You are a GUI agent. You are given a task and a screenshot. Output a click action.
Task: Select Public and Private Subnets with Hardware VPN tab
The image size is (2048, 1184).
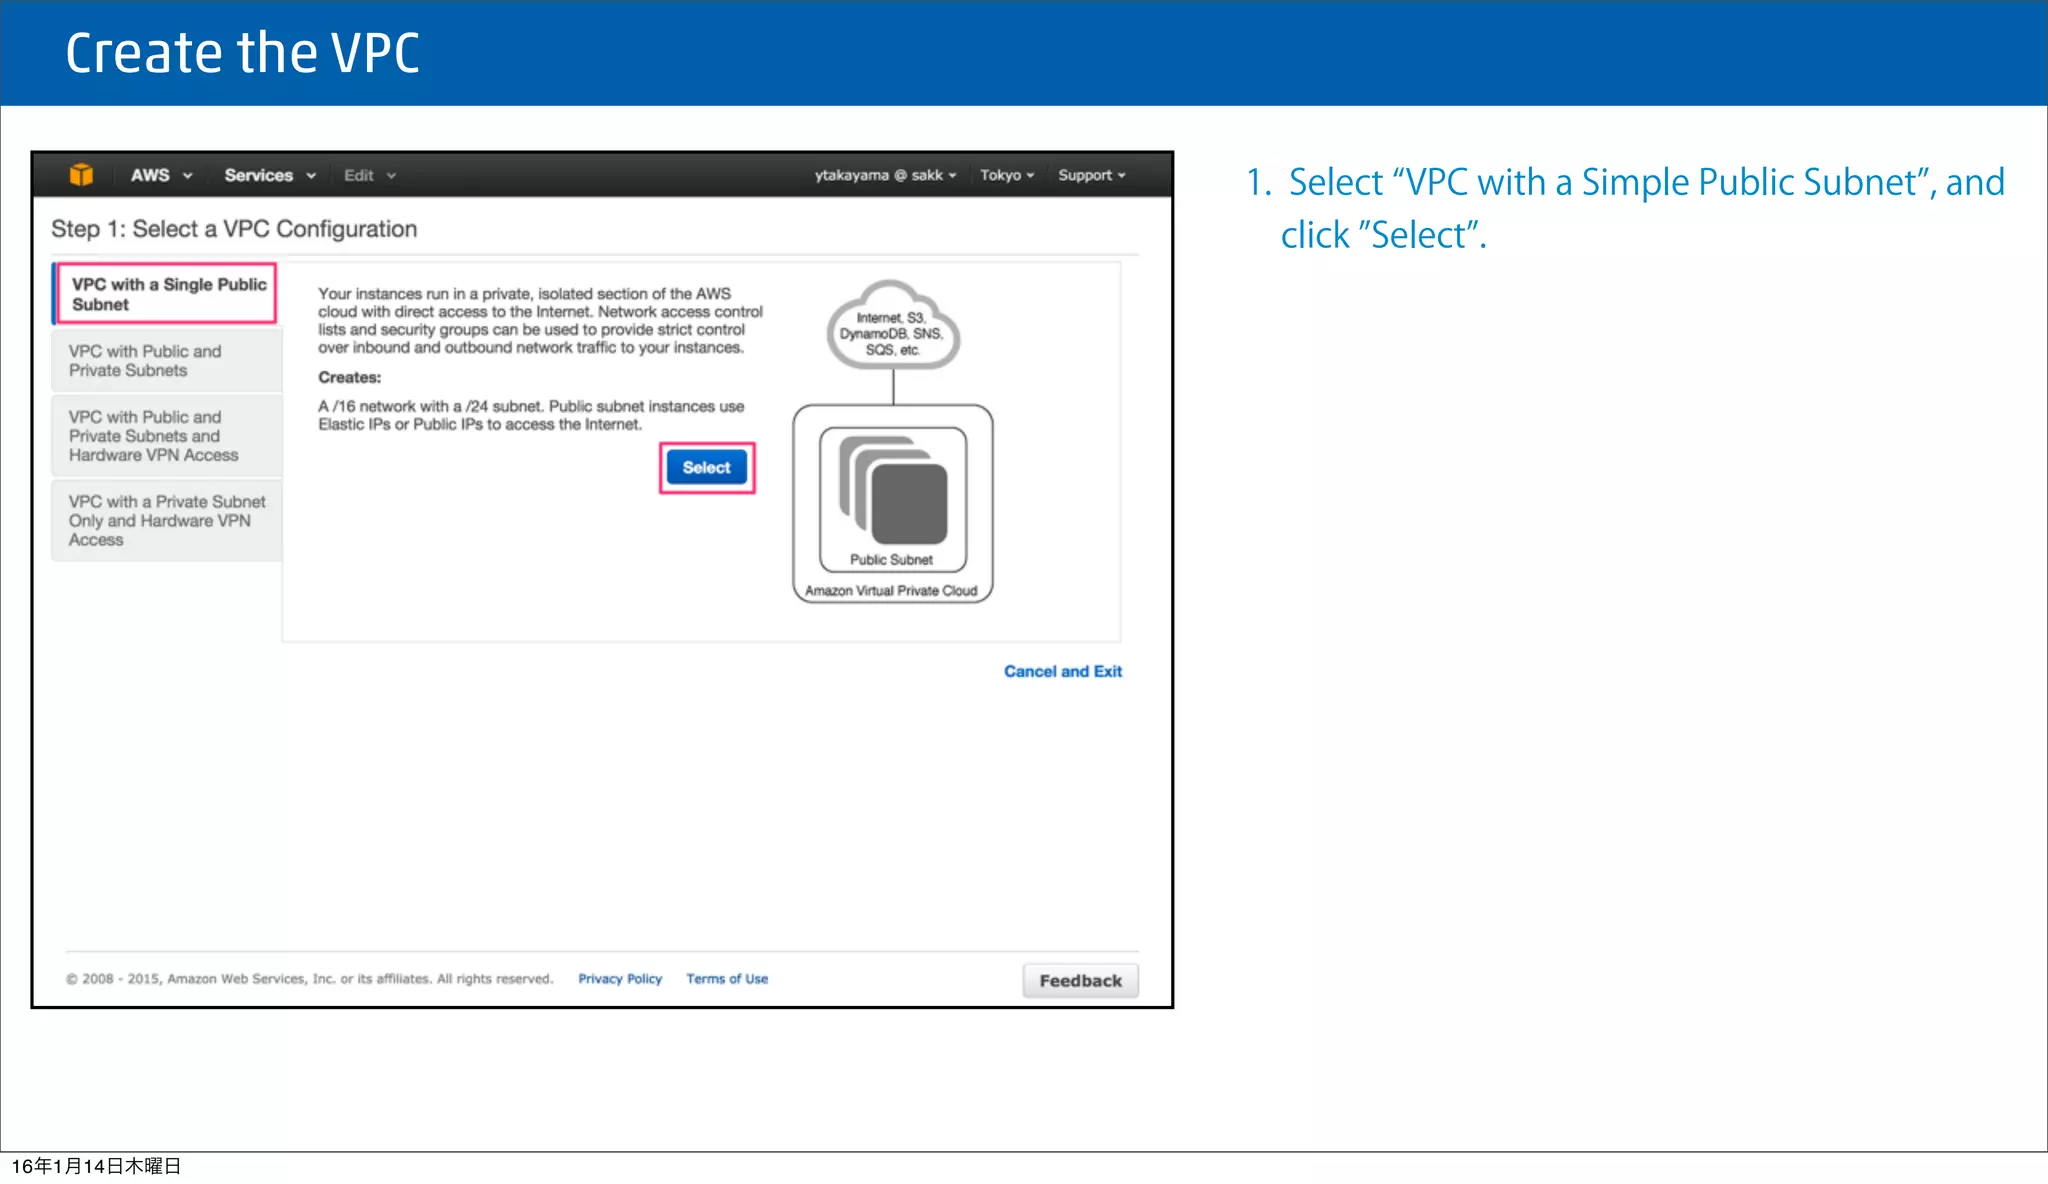[167, 436]
